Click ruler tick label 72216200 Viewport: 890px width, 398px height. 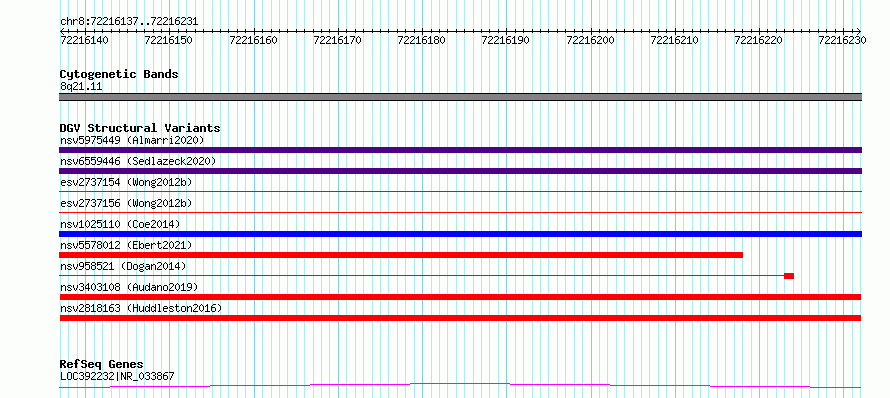tap(591, 40)
